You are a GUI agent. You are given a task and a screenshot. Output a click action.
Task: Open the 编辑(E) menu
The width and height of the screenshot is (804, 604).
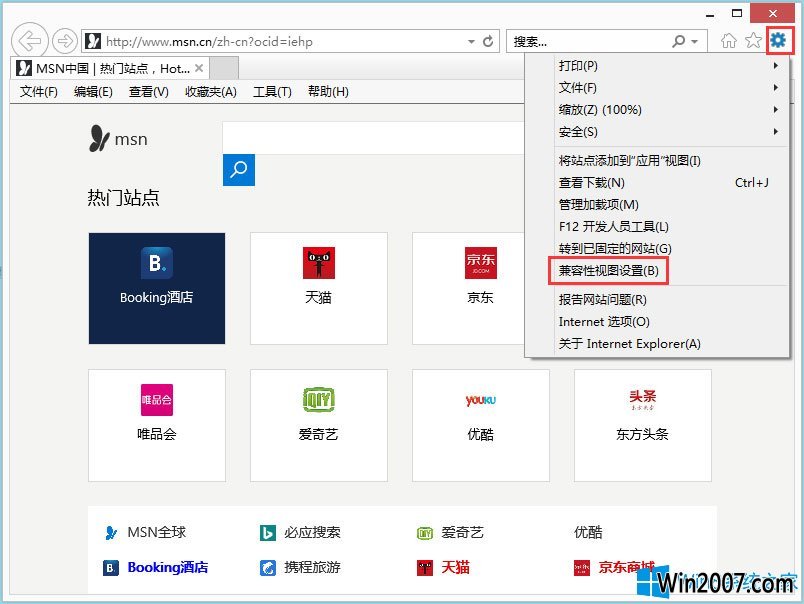pyautogui.click(x=93, y=92)
